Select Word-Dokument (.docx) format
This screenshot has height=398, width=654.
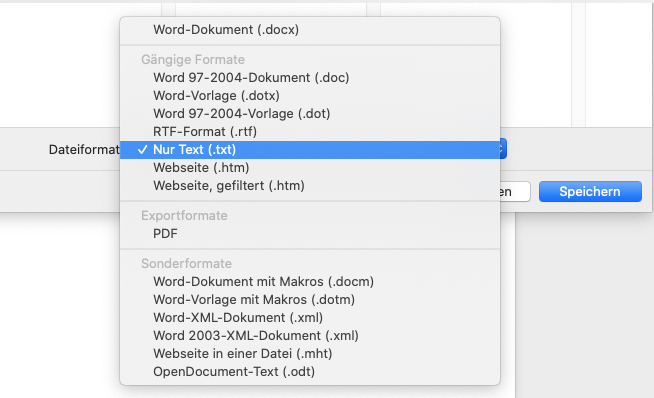click(x=310, y=30)
